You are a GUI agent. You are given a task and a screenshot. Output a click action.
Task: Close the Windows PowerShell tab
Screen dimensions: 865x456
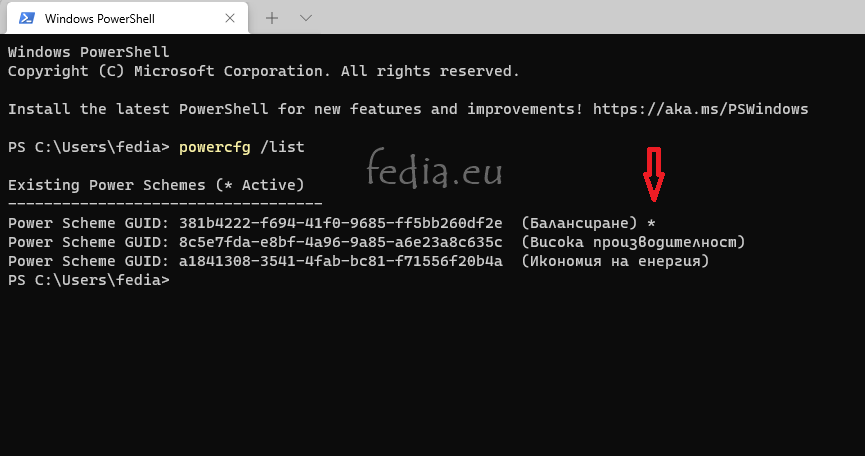point(230,18)
